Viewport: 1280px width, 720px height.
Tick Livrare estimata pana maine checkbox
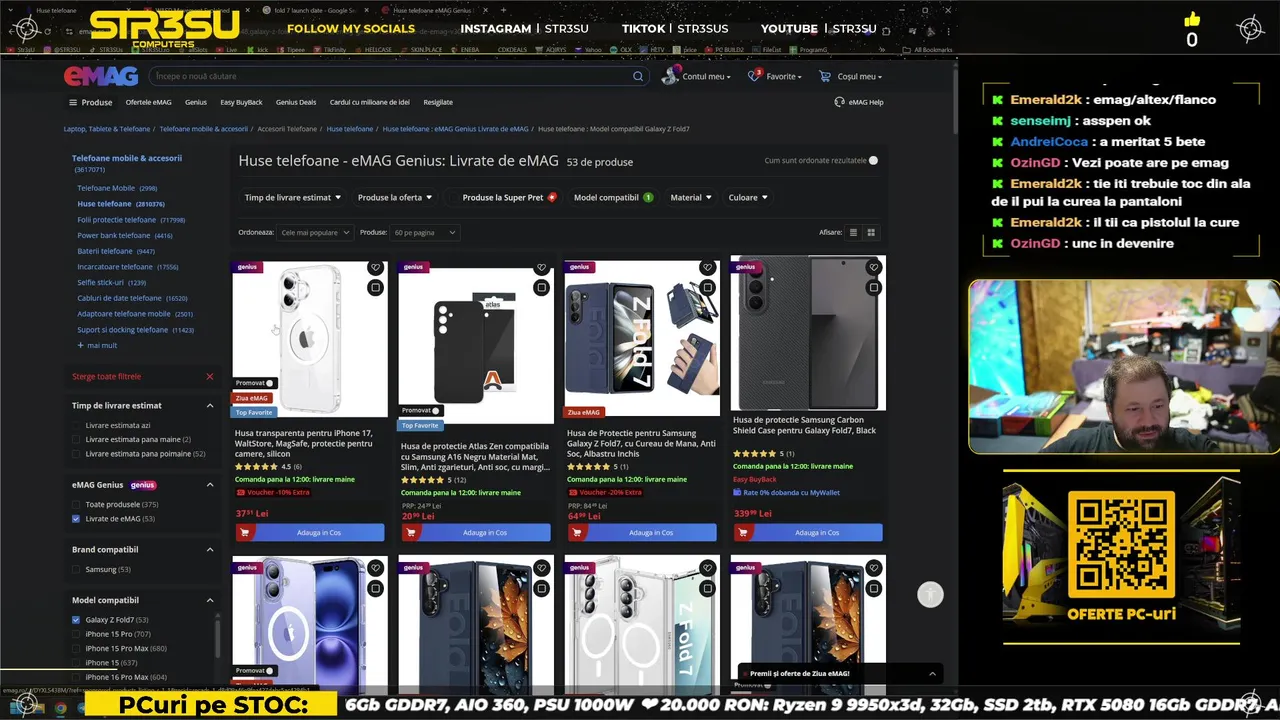[76, 439]
